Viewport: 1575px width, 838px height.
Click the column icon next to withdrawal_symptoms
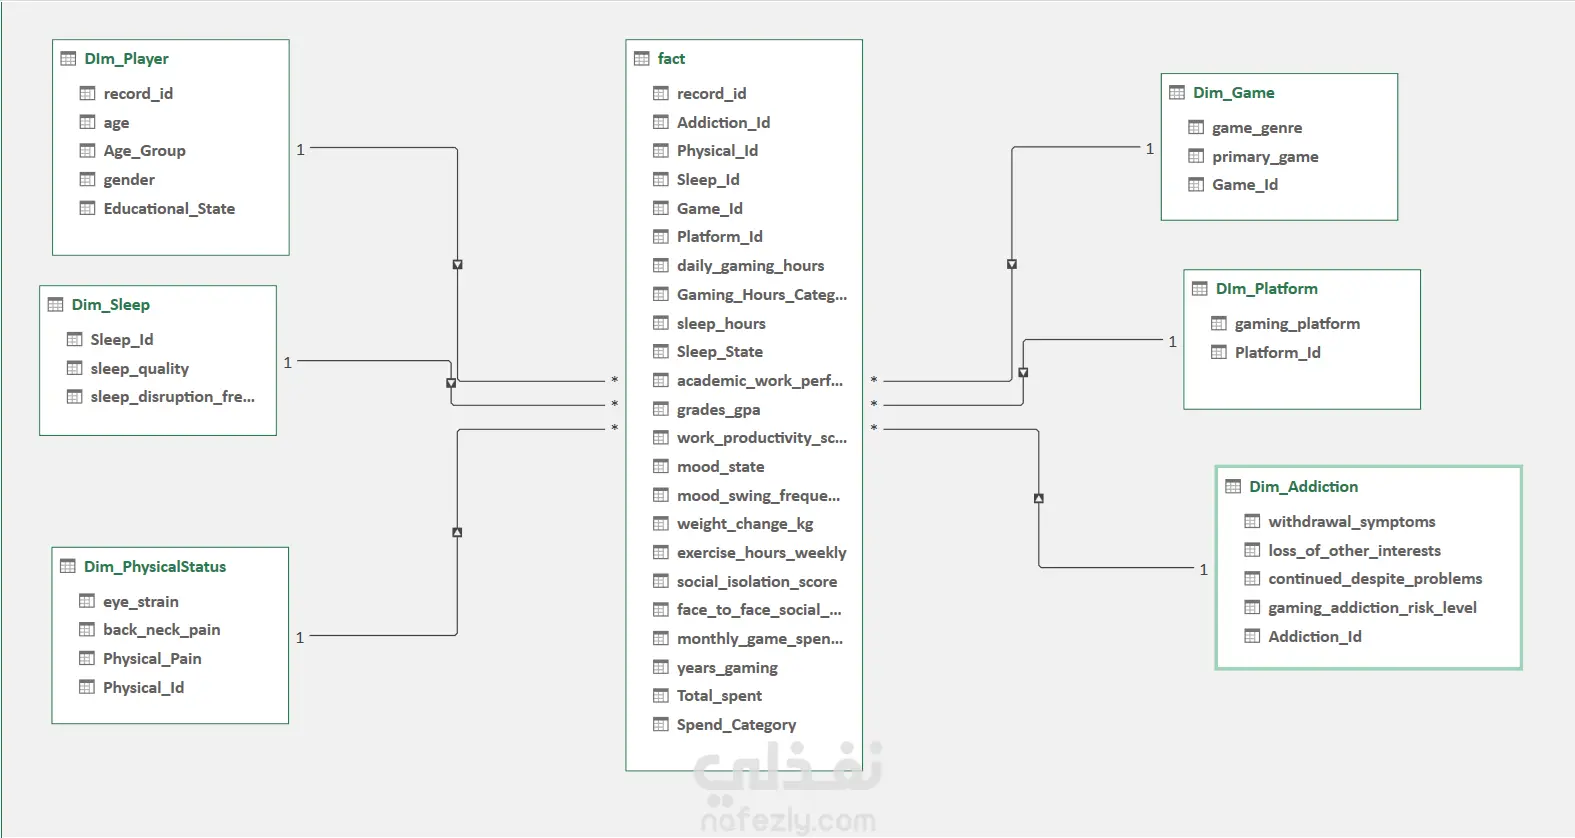1252,522
